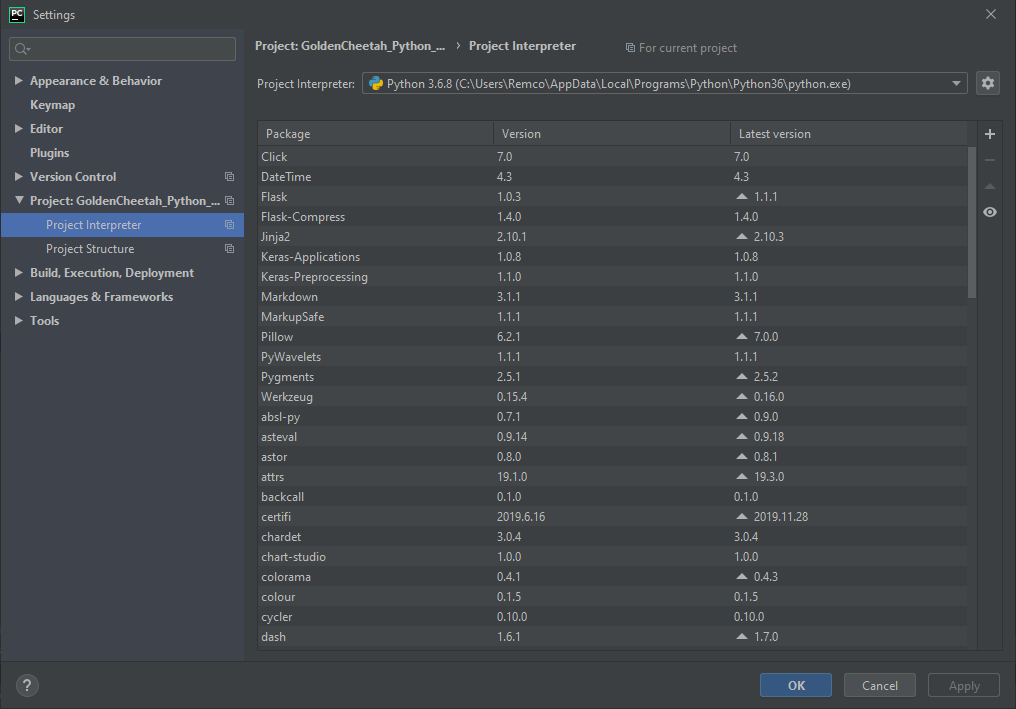The image size is (1016, 709).
Task: Click the OK button
Action: point(796,685)
